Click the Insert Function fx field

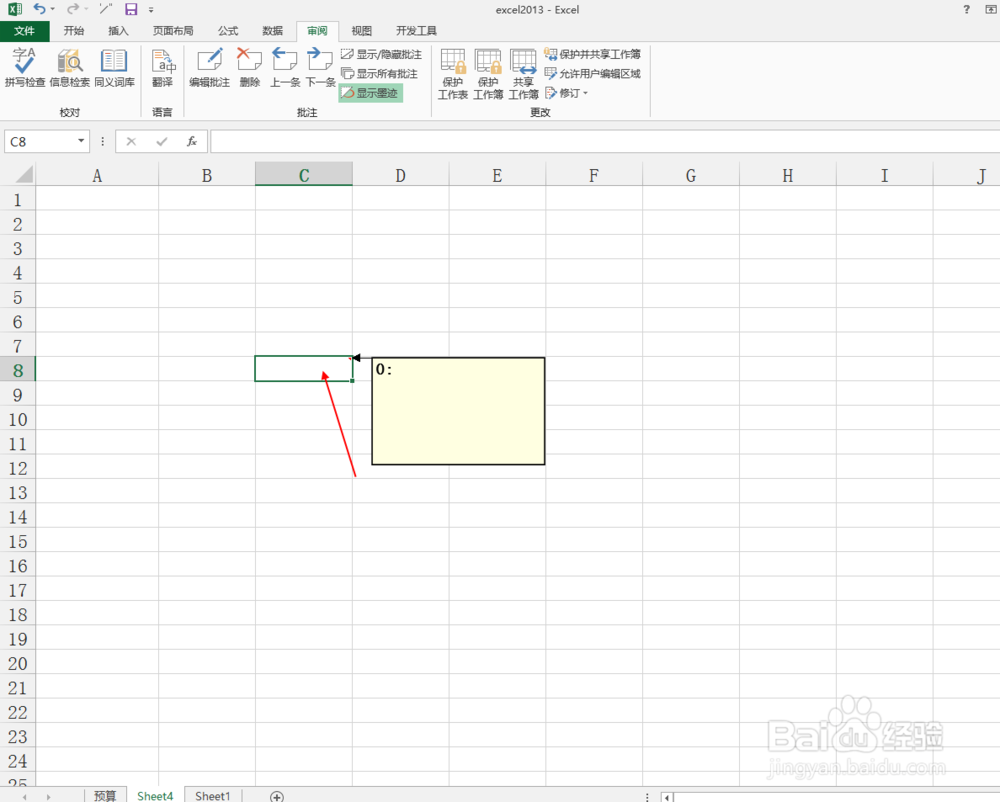click(x=192, y=141)
